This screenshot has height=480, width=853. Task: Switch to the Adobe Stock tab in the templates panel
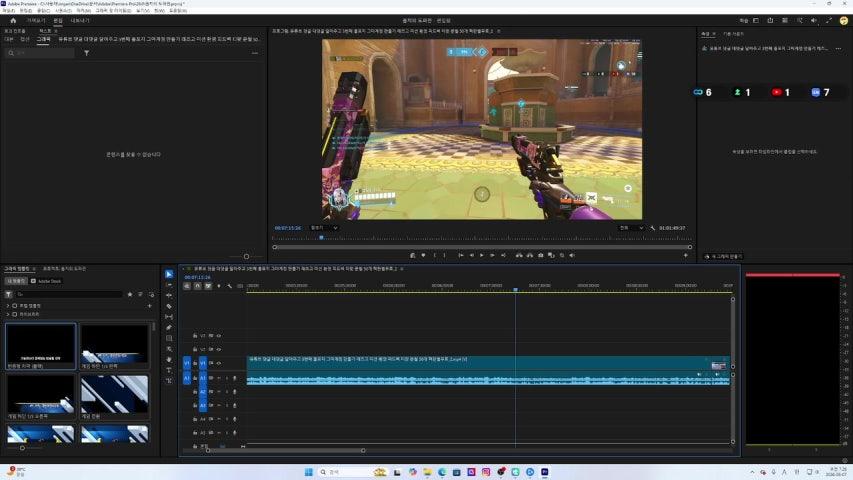tap(46, 281)
